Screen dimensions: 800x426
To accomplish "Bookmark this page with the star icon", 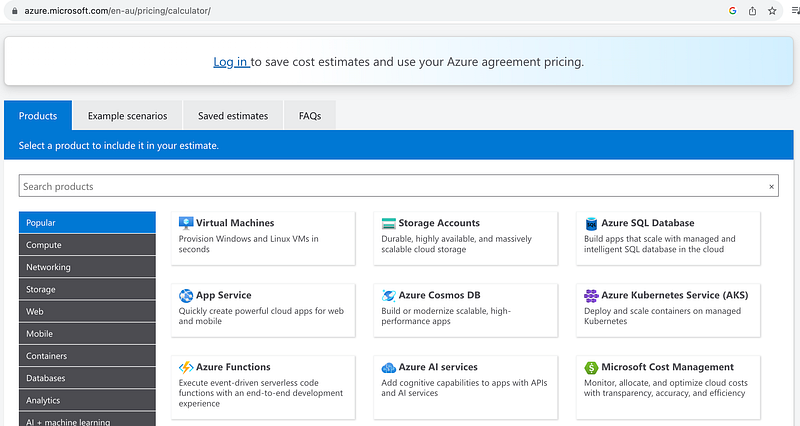I will pyautogui.click(x=772, y=11).
